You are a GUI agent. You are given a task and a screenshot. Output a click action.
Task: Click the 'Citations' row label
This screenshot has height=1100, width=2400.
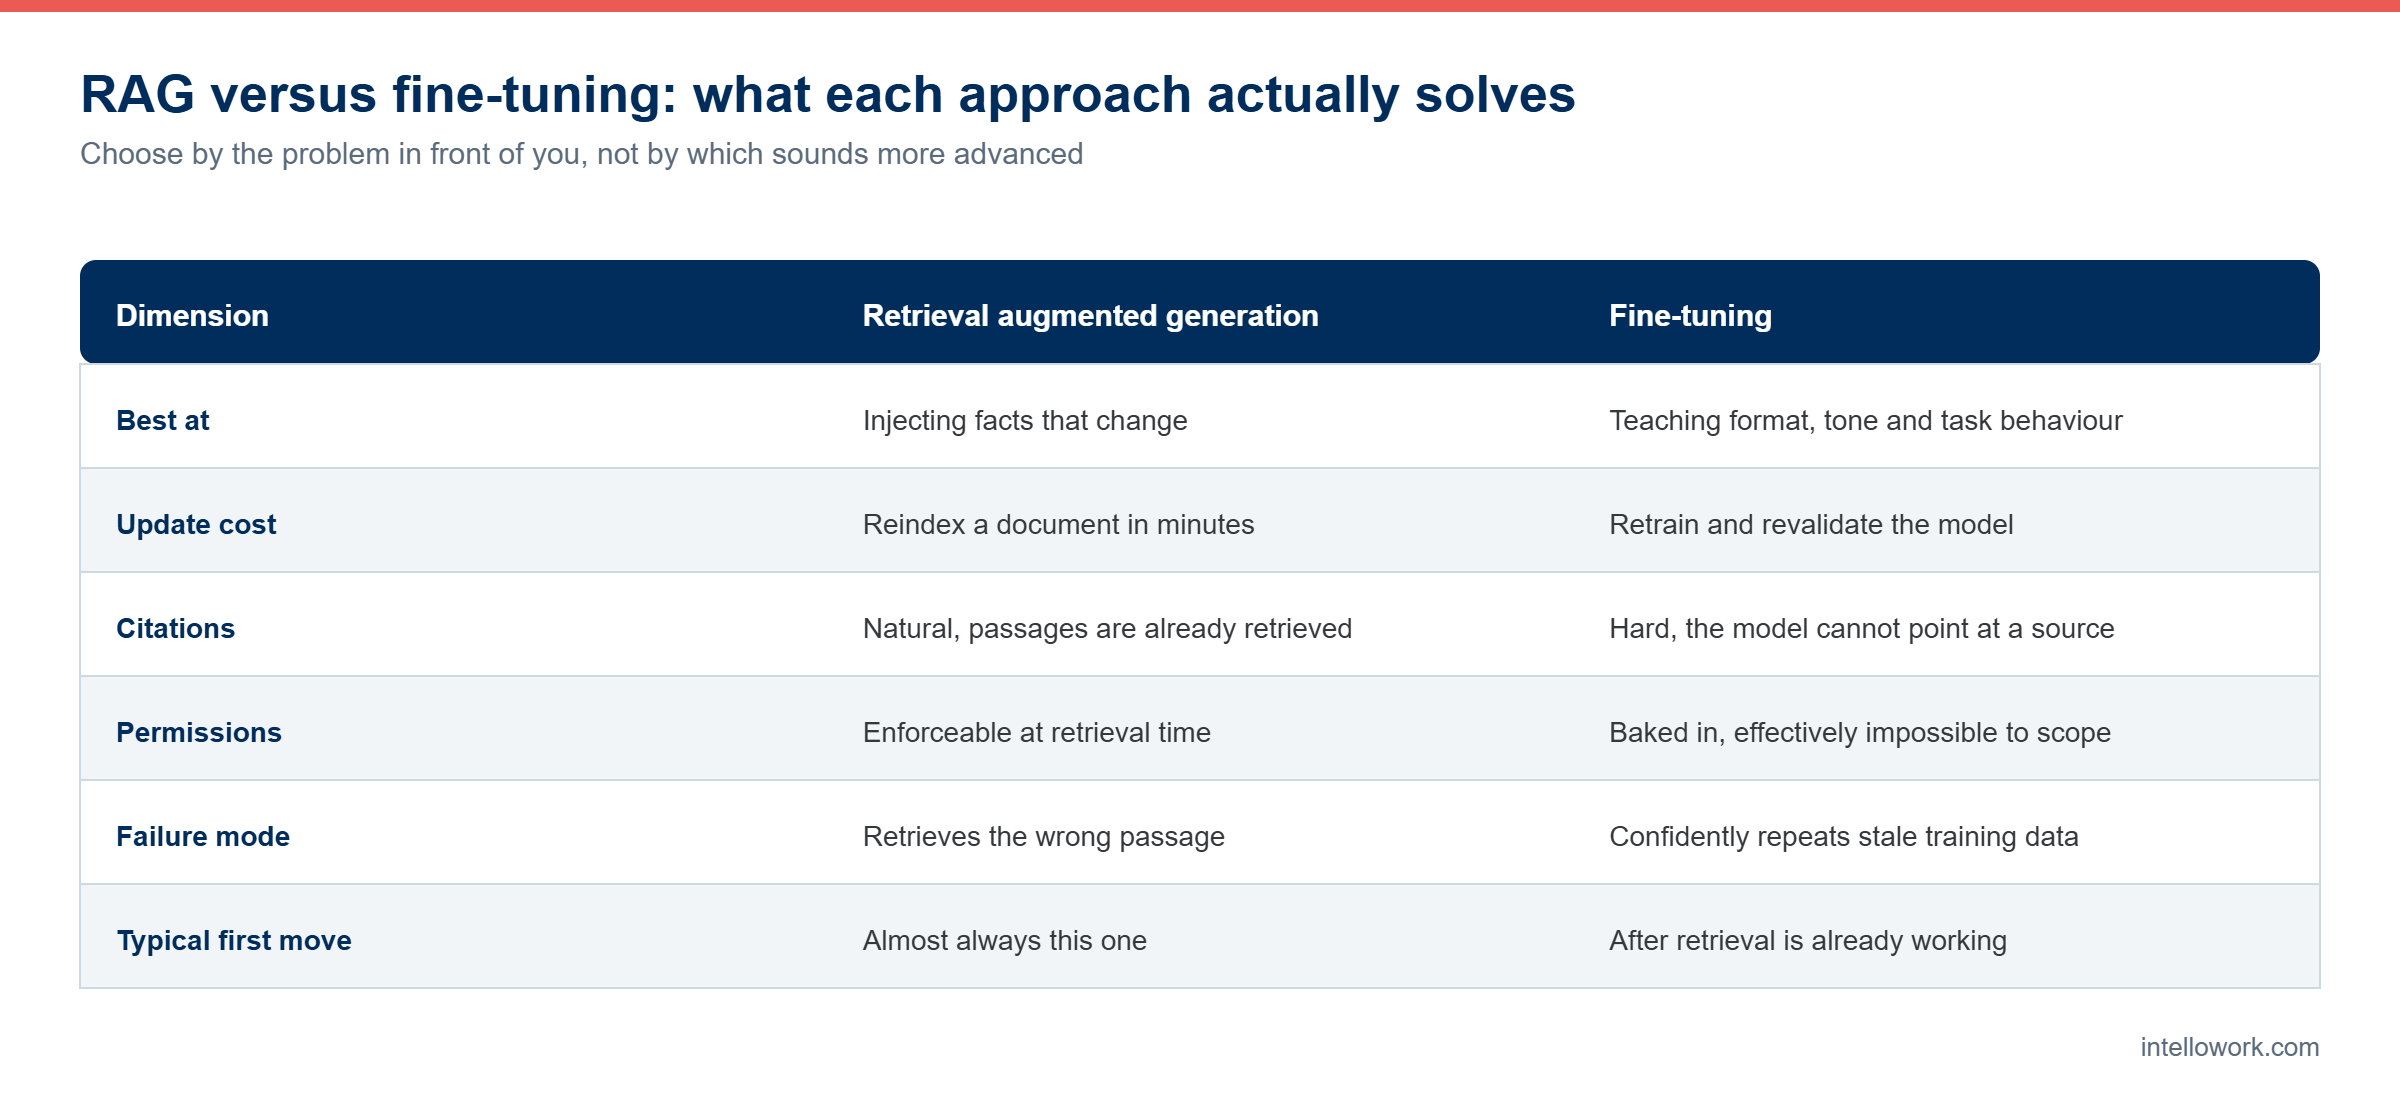[175, 629]
